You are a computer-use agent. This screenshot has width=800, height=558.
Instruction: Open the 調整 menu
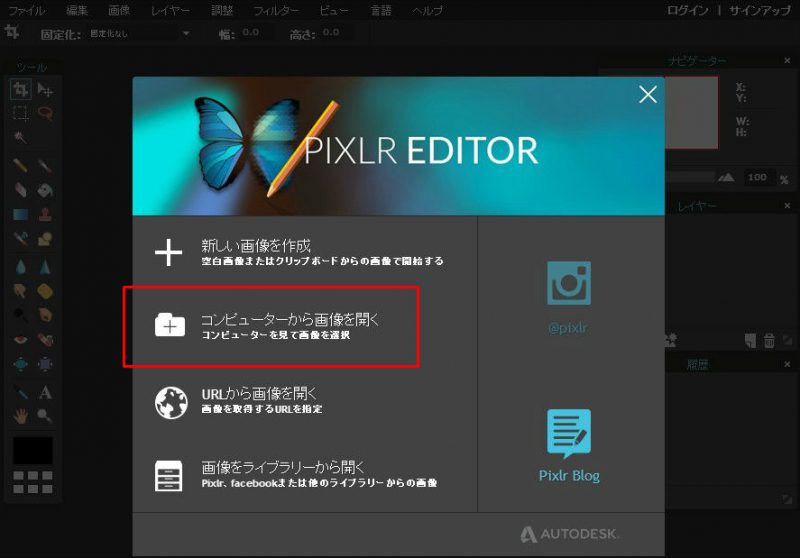click(x=222, y=10)
